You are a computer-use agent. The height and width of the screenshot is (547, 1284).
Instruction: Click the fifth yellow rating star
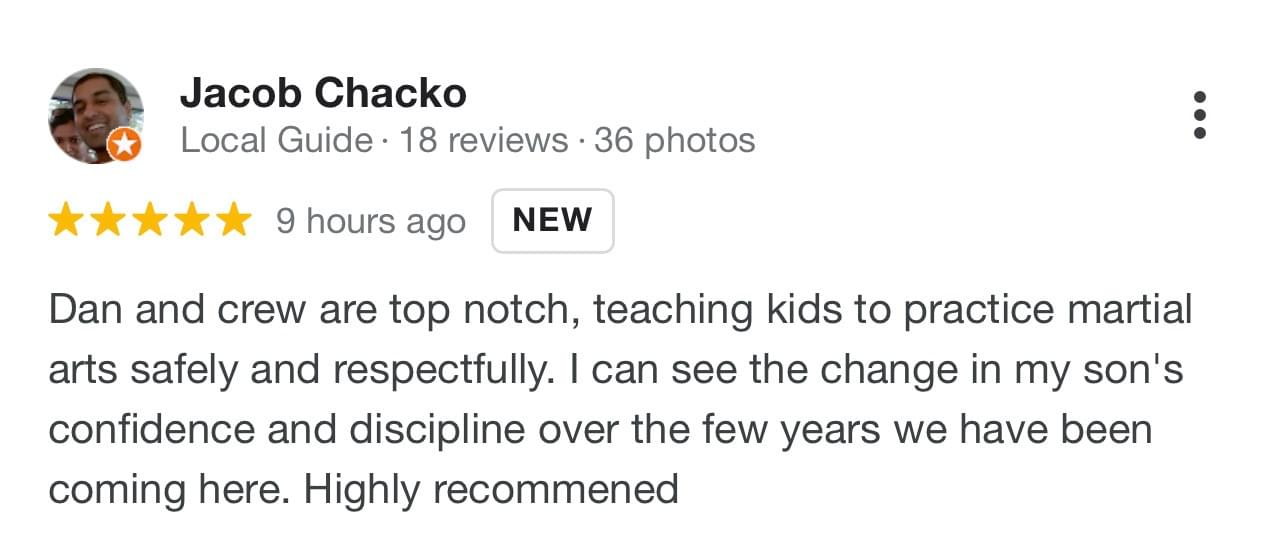click(234, 220)
